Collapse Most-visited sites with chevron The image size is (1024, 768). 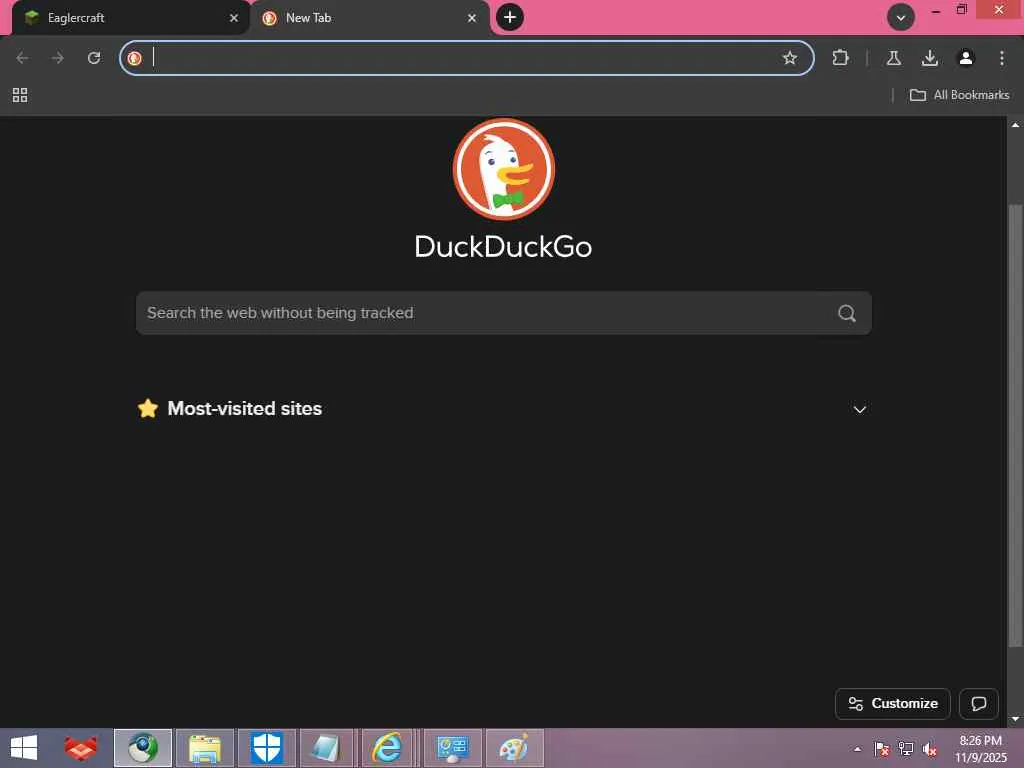coord(859,409)
